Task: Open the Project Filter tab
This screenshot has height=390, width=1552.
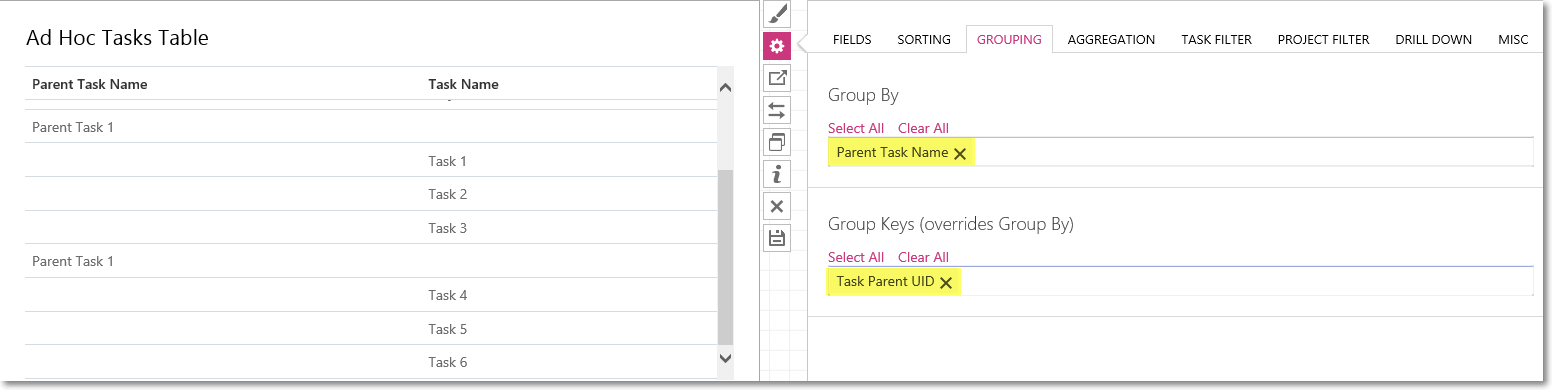Action: click(x=1323, y=40)
